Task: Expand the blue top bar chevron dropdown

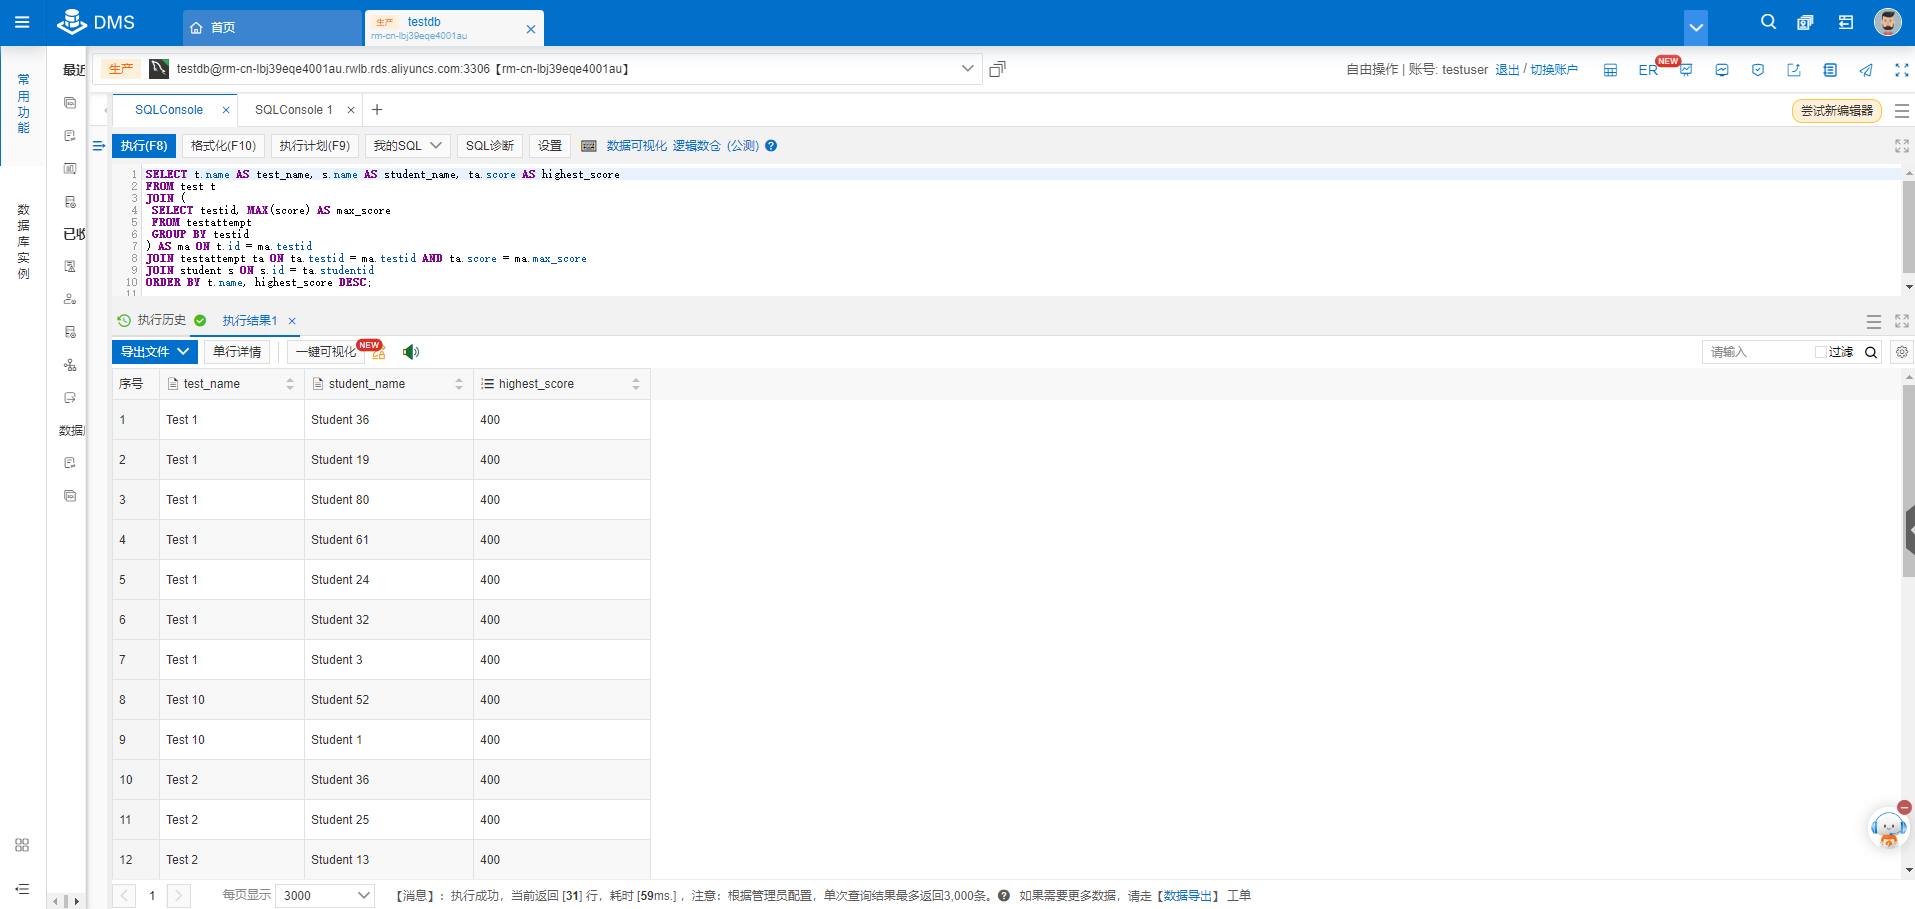Action: [1696, 27]
